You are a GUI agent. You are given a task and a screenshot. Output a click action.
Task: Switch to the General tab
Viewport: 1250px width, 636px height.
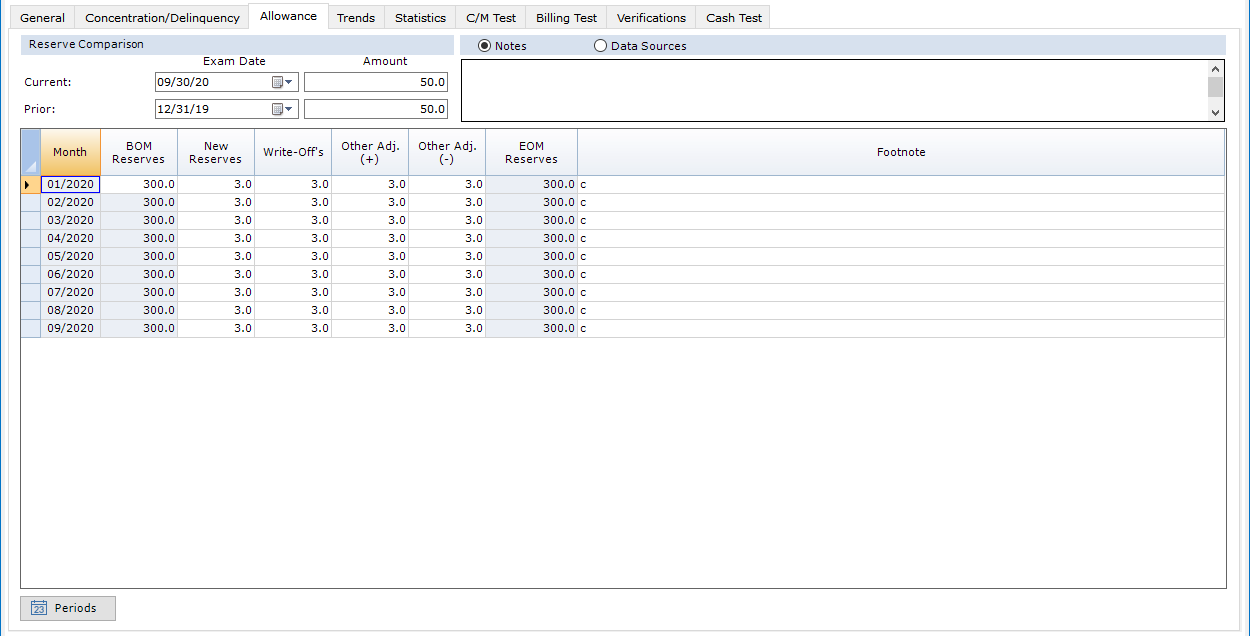[42, 18]
